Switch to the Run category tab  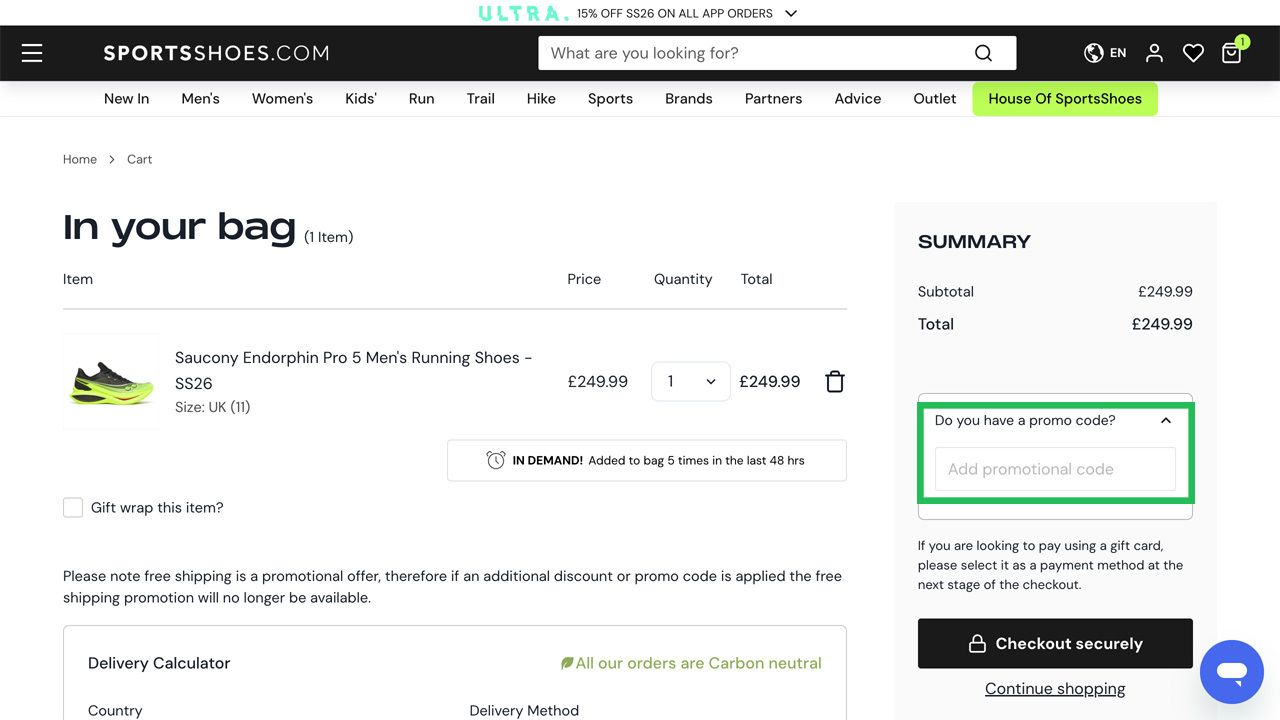tap(421, 98)
